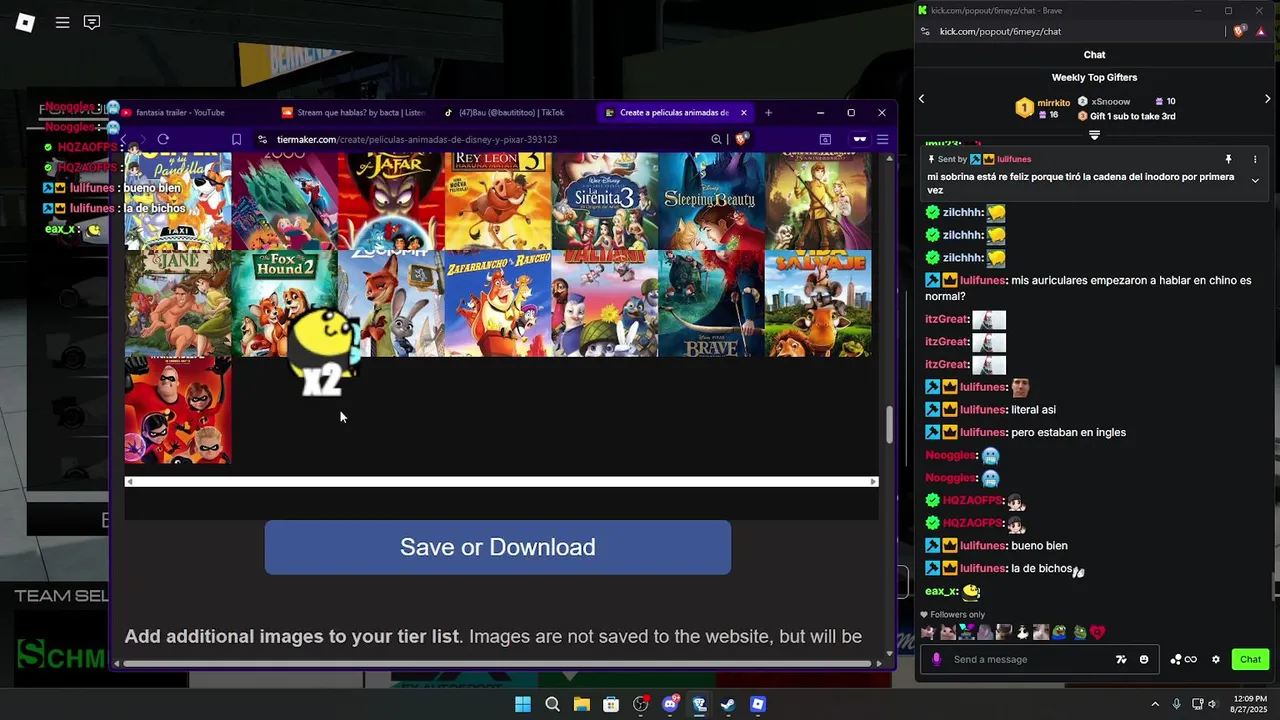Screen dimensions: 1280x720
Task: Click the translate icon in chat input
Action: pyautogui.click(x=1121, y=659)
